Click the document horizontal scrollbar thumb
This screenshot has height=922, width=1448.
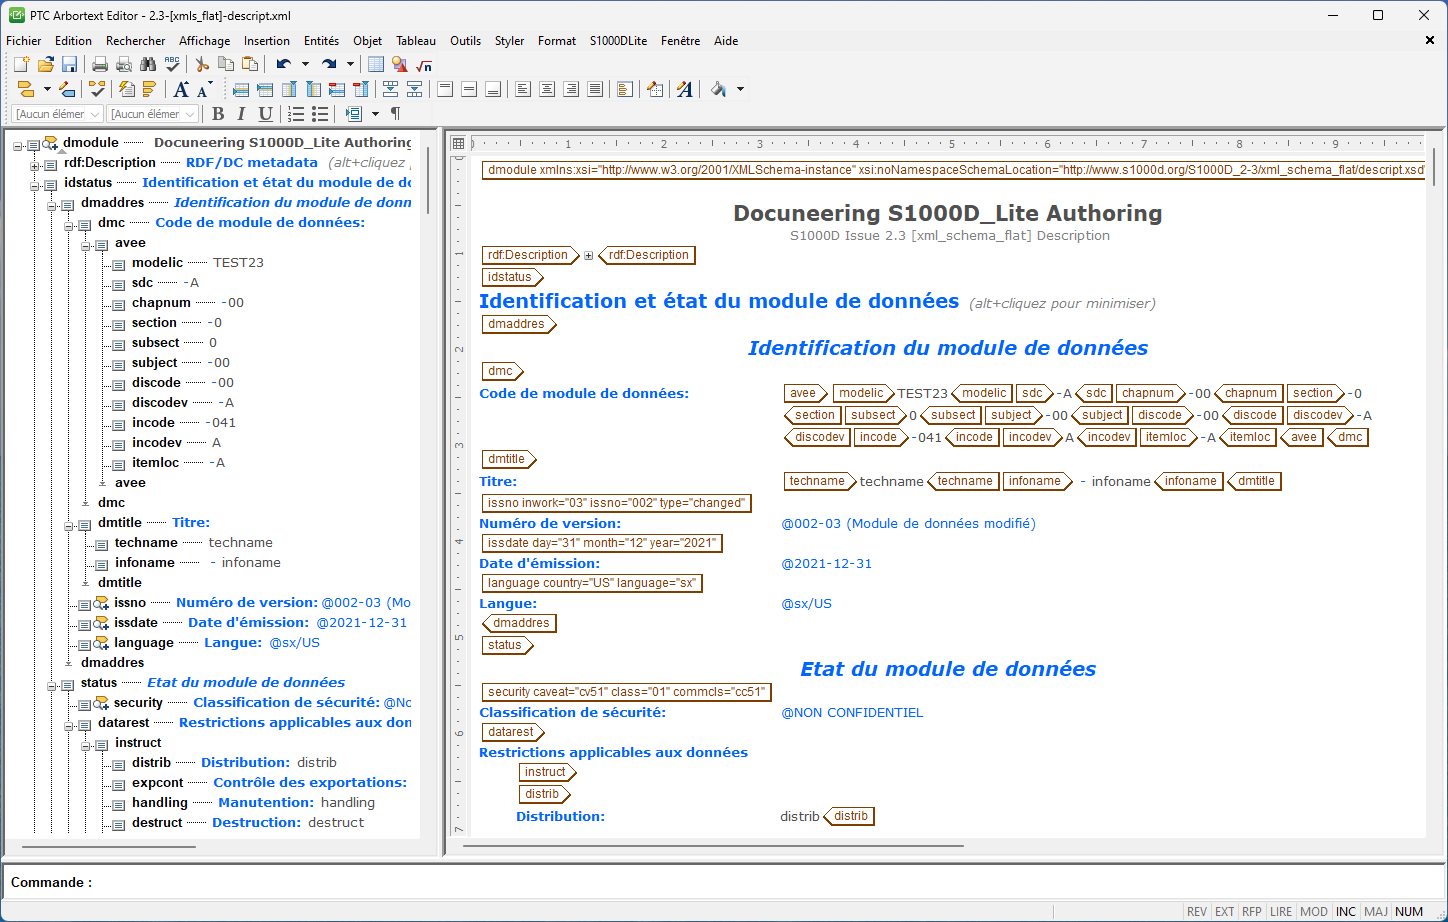click(x=712, y=846)
